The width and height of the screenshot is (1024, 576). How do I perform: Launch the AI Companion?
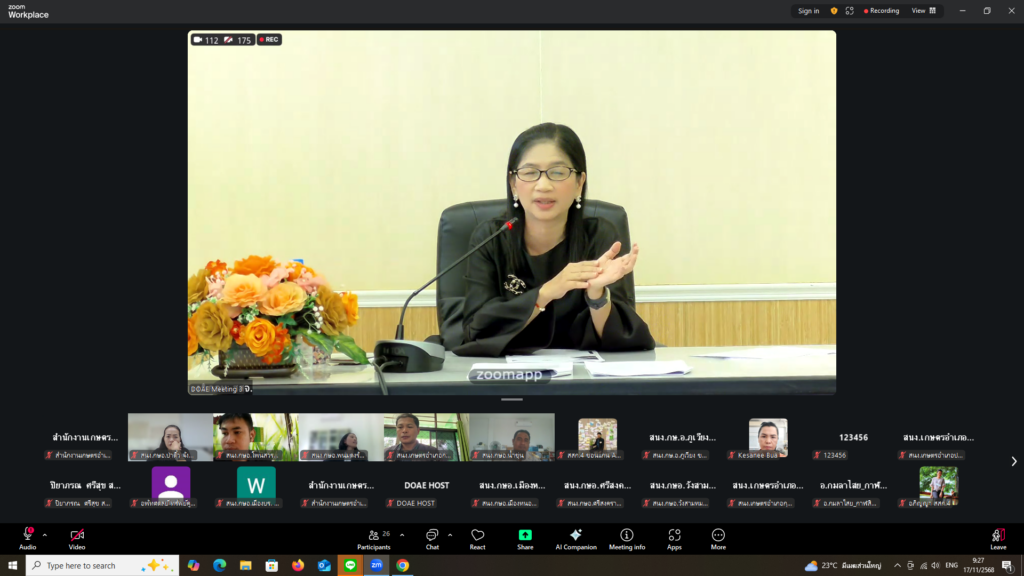tap(576, 537)
